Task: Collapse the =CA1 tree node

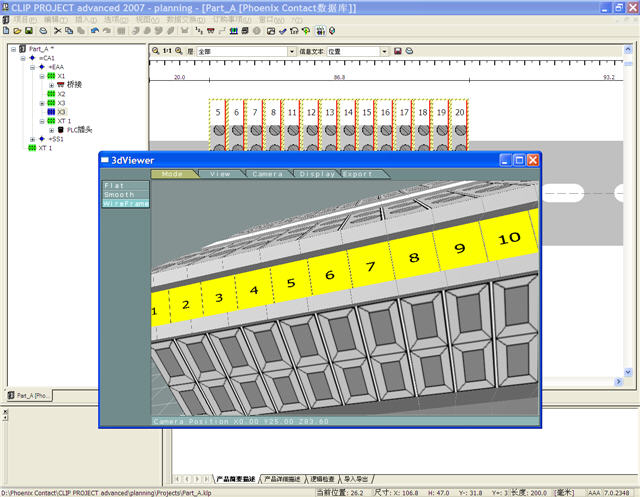Action: pos(23,58)
